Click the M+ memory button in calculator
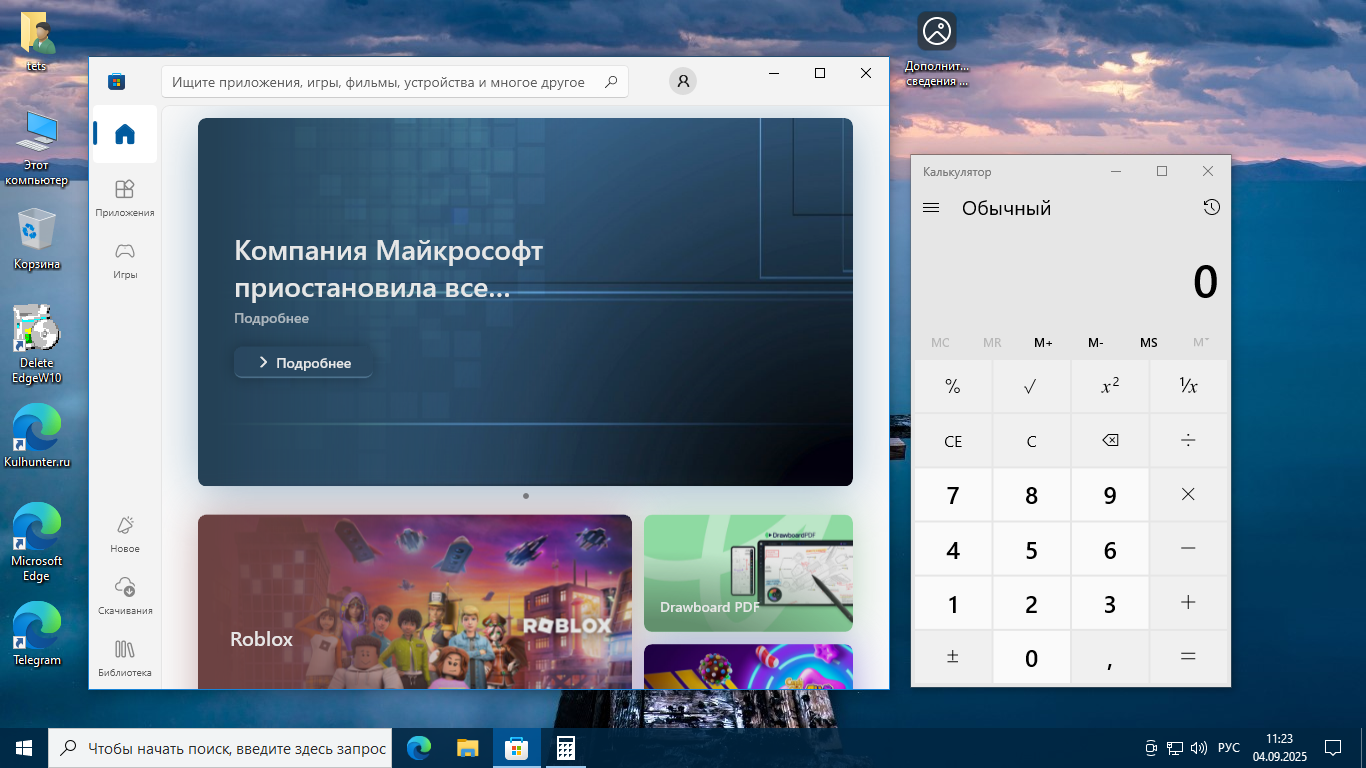 [1043, 342]
